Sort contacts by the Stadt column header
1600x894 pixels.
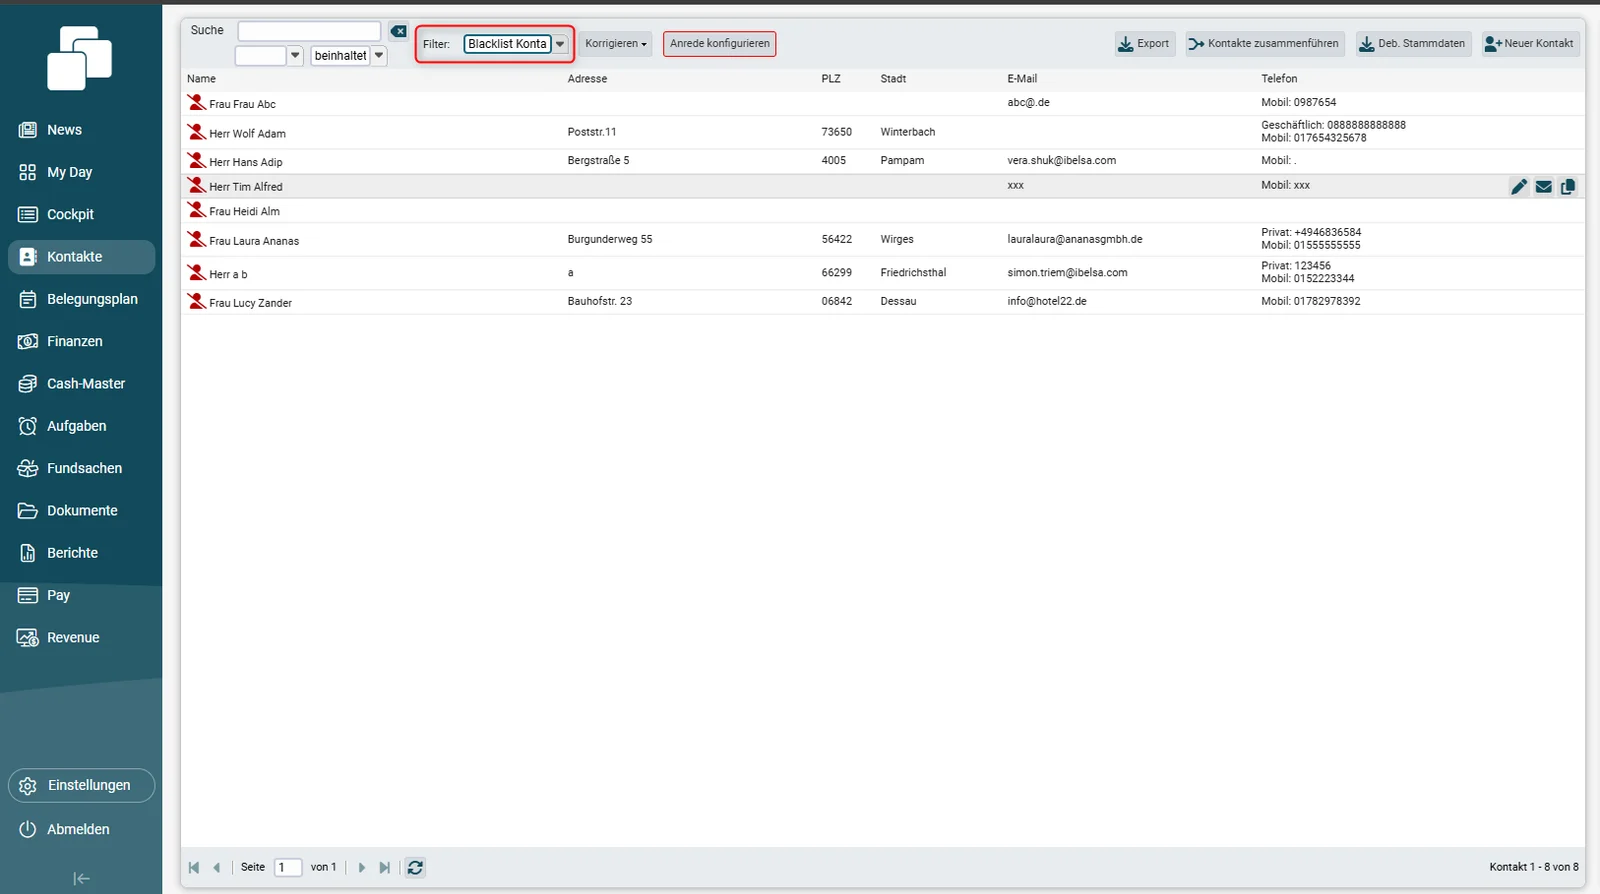click(893, 79)
